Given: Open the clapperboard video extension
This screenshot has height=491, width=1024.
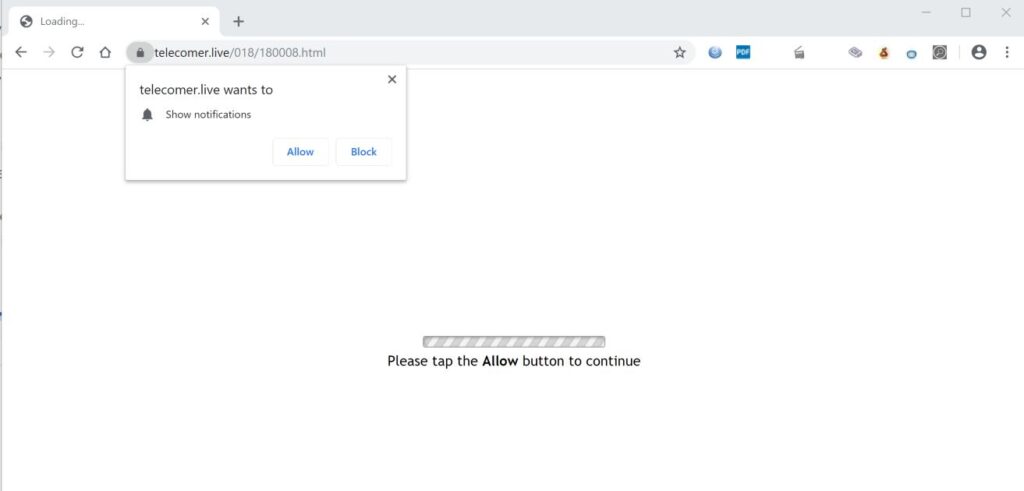Looking at the screenshot, I should [x=799, y=54].
